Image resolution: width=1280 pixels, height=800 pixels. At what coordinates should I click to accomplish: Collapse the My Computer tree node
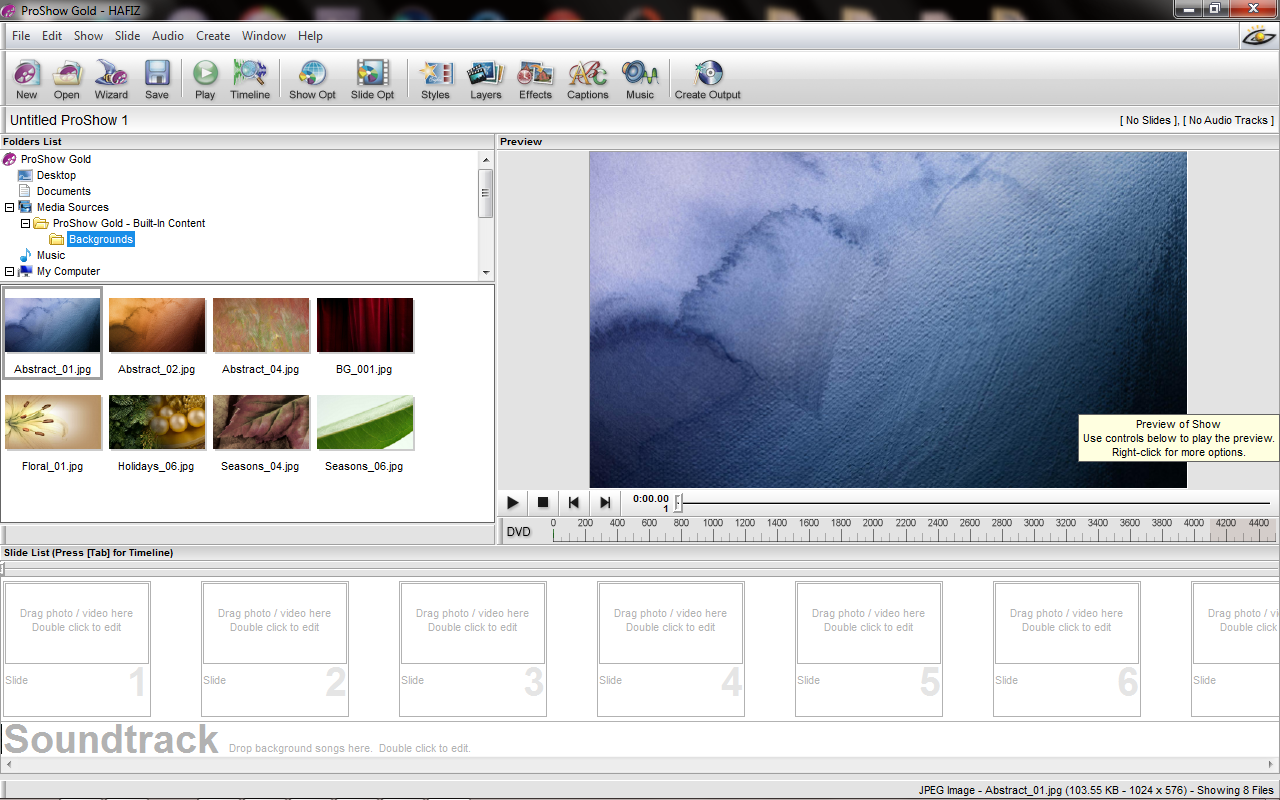[10, 271]
